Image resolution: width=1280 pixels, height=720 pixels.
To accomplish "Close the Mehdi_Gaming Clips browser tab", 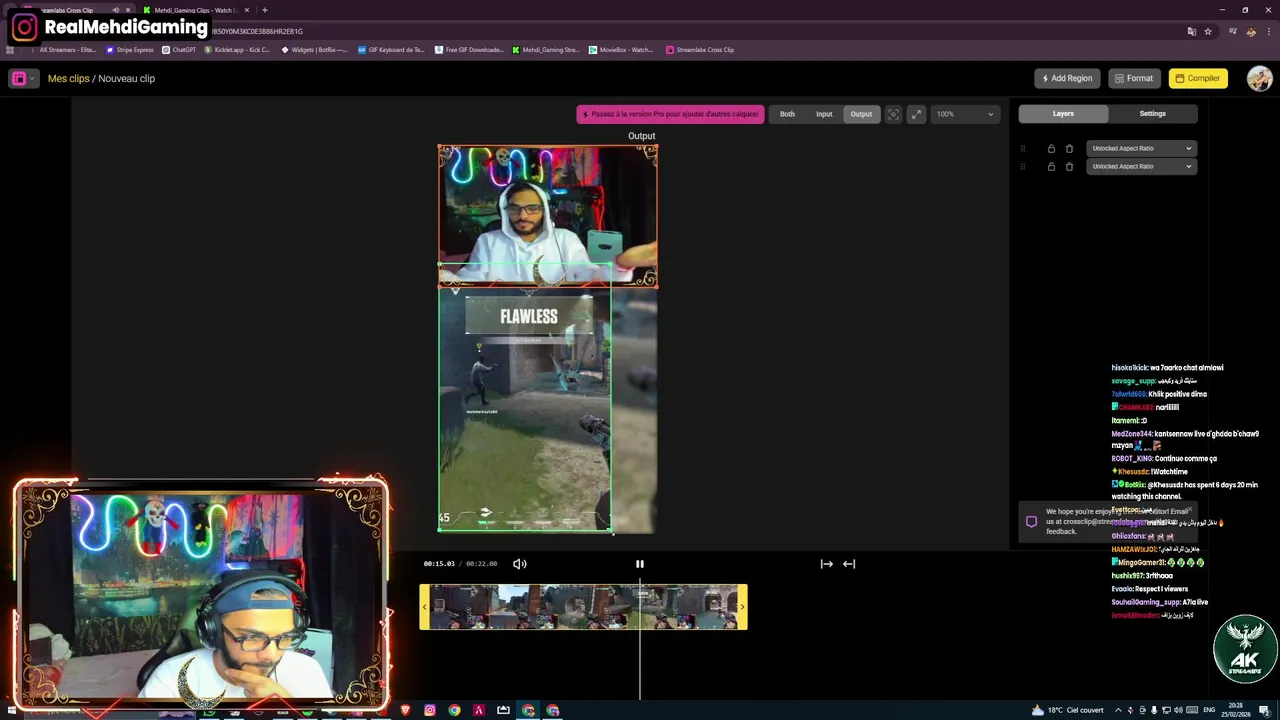I will (x=249, y=10).
